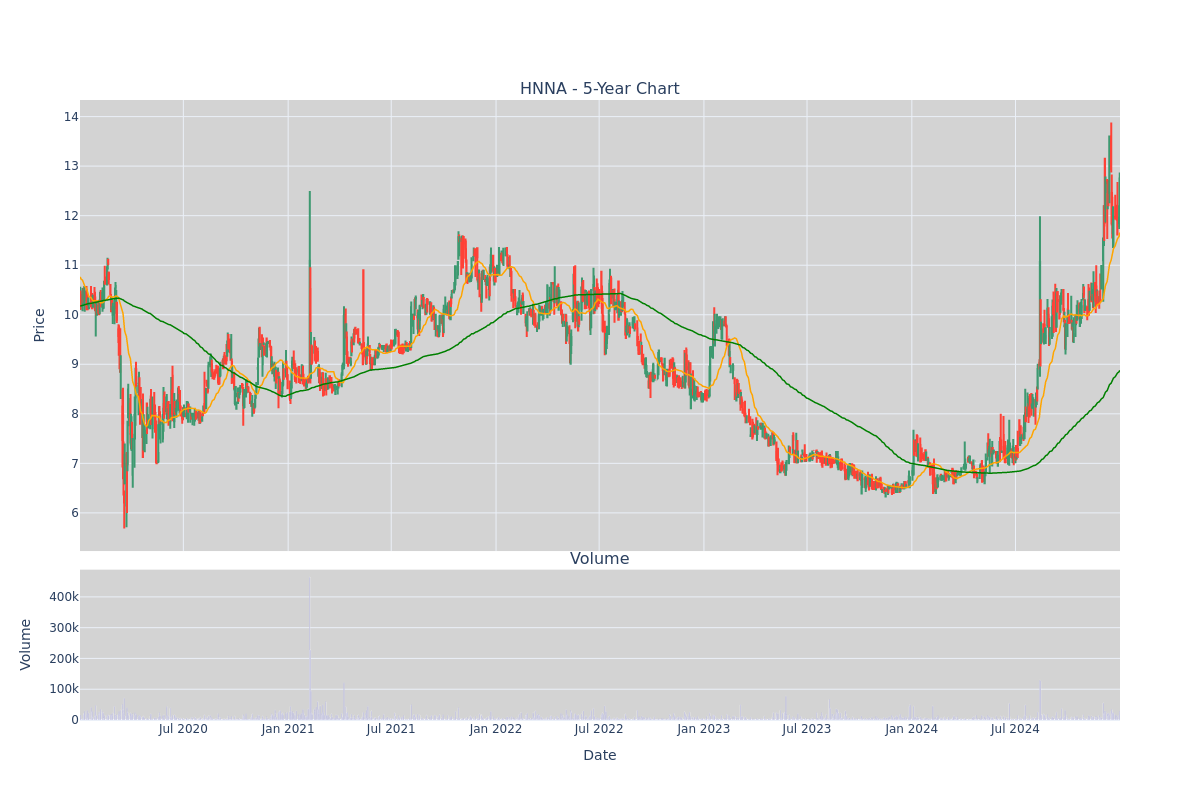Click the tallest volume spike near Jan 2021
Viewport: 1200px width, 800px height.
(309, 648)
